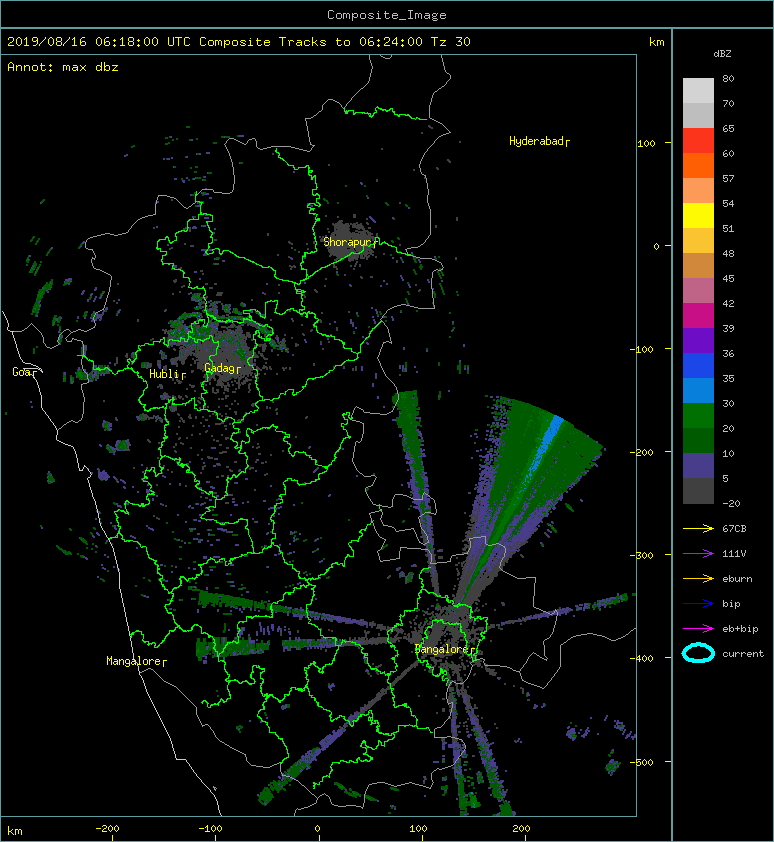Click the magenta eb+bip arrow icon

point(698,629)
